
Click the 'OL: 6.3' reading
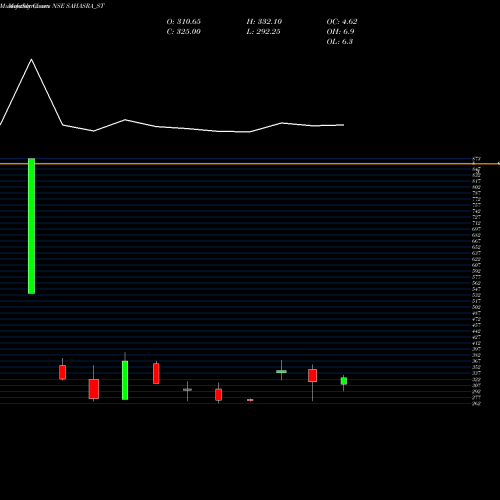[340, 42]
